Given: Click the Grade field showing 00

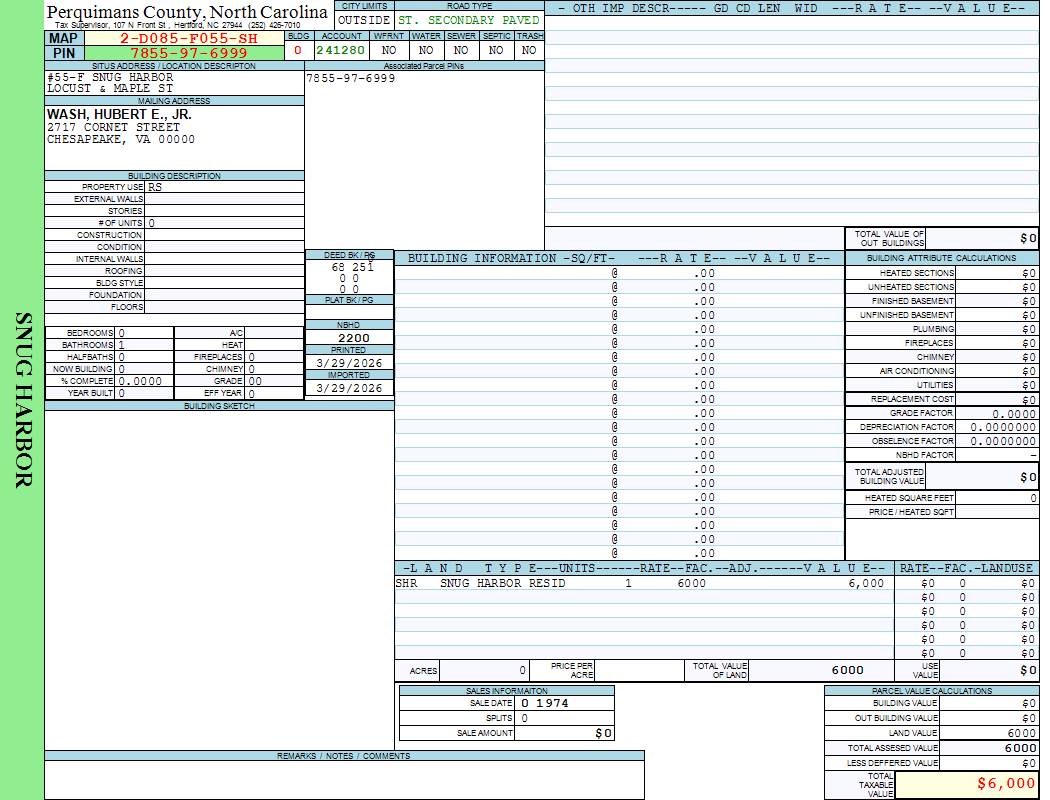Looking at the screenshot, I should tap(273, 381).
